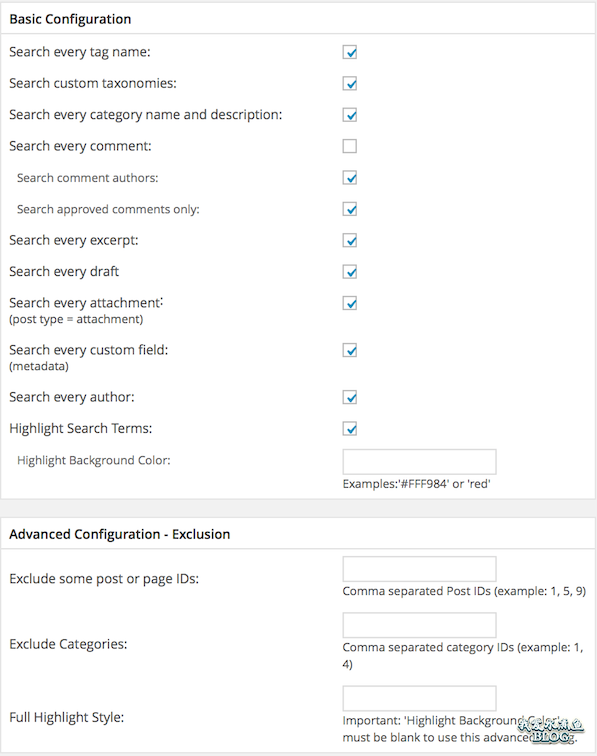Click the 'Search every category name and description:' label
Screen dimensions: 597x756
(x=146, y=115)
